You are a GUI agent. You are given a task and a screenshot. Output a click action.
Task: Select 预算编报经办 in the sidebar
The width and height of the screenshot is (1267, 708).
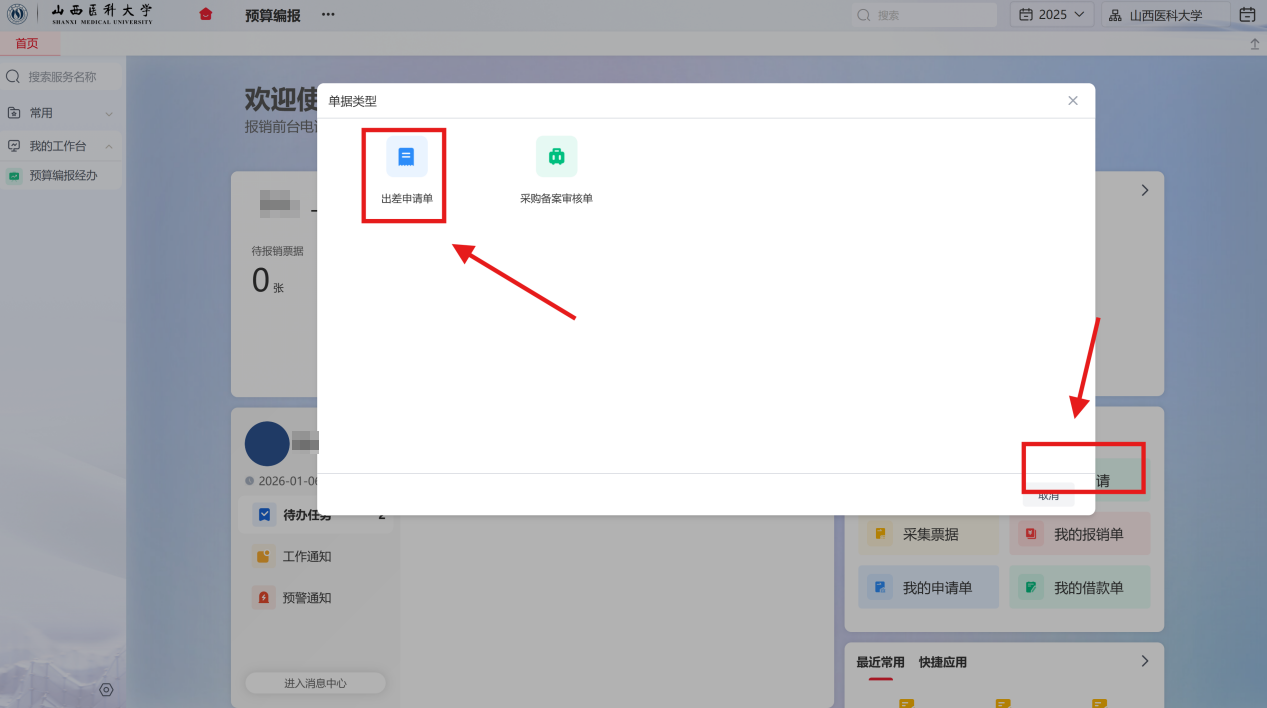[63, 175]
